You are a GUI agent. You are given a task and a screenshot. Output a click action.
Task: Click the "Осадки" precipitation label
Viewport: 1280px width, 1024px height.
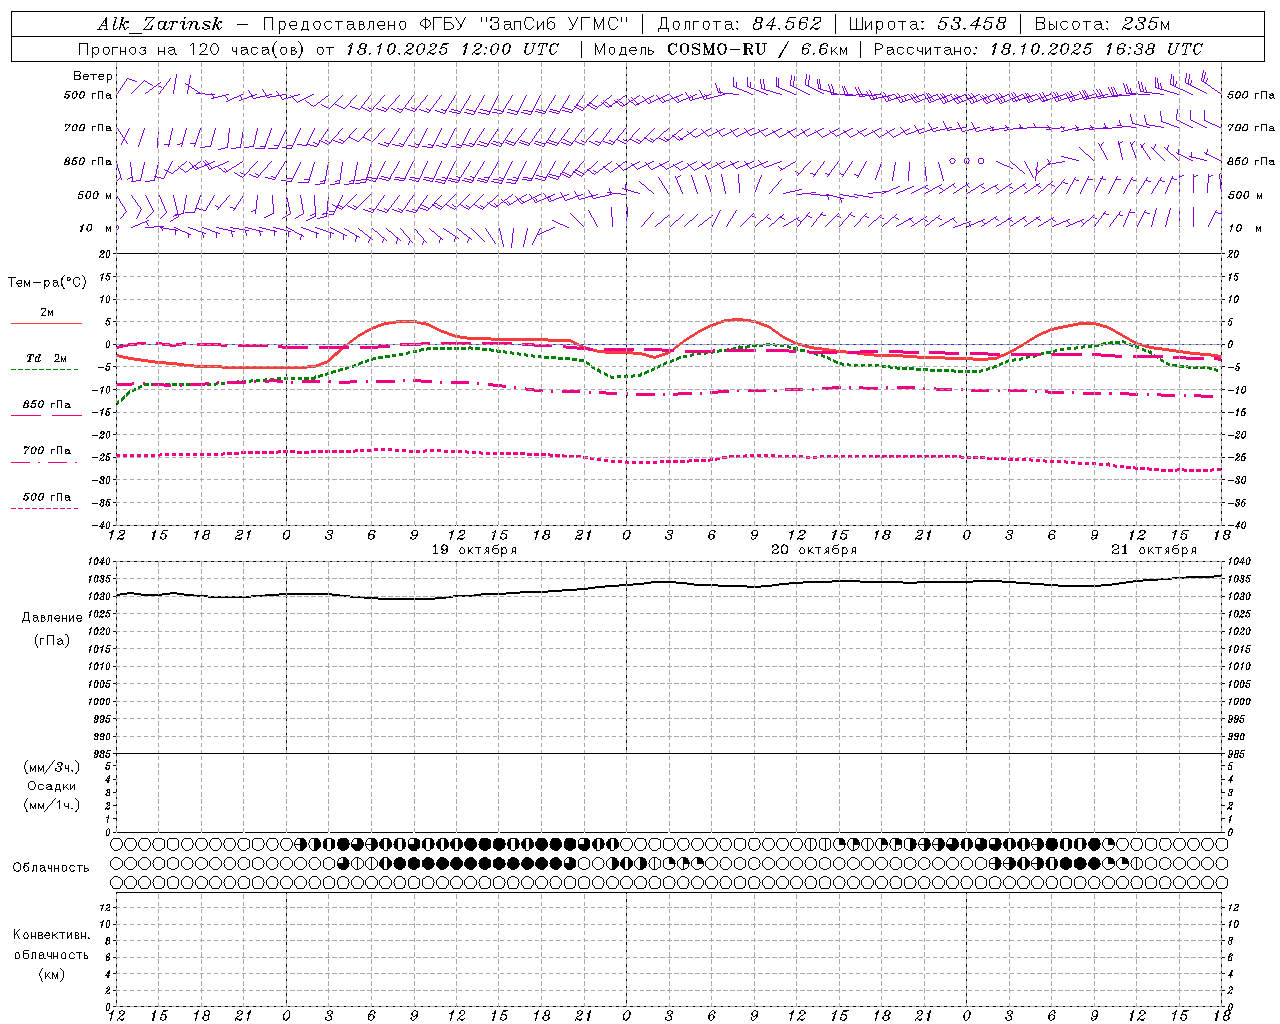tap(52, 787)
